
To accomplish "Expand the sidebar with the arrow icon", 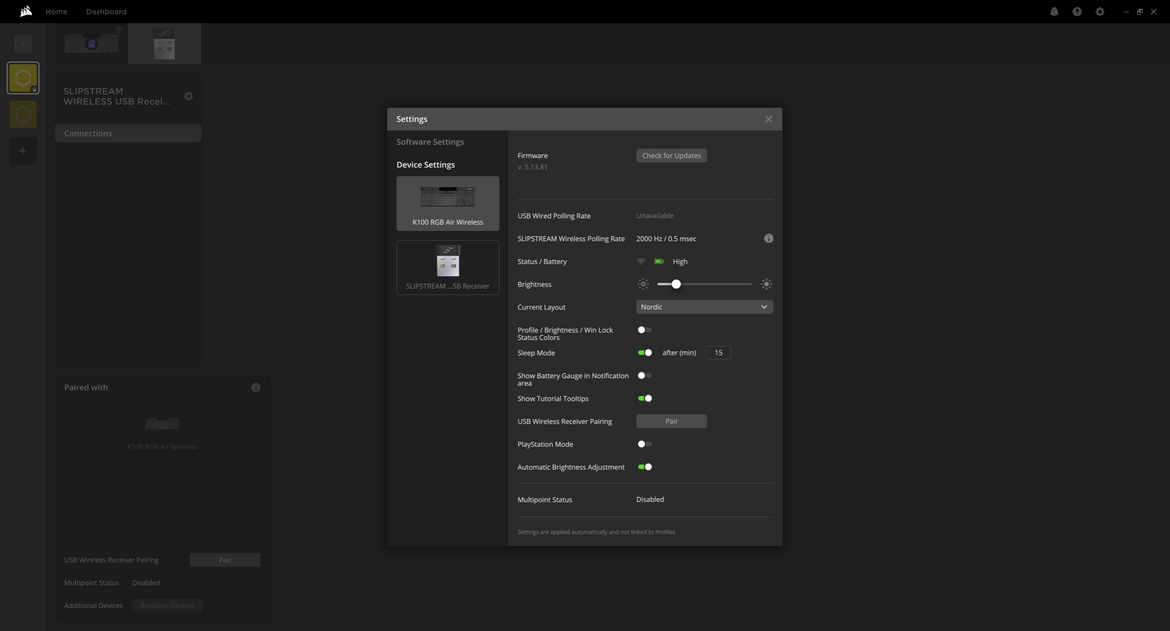I will point(23,43).
